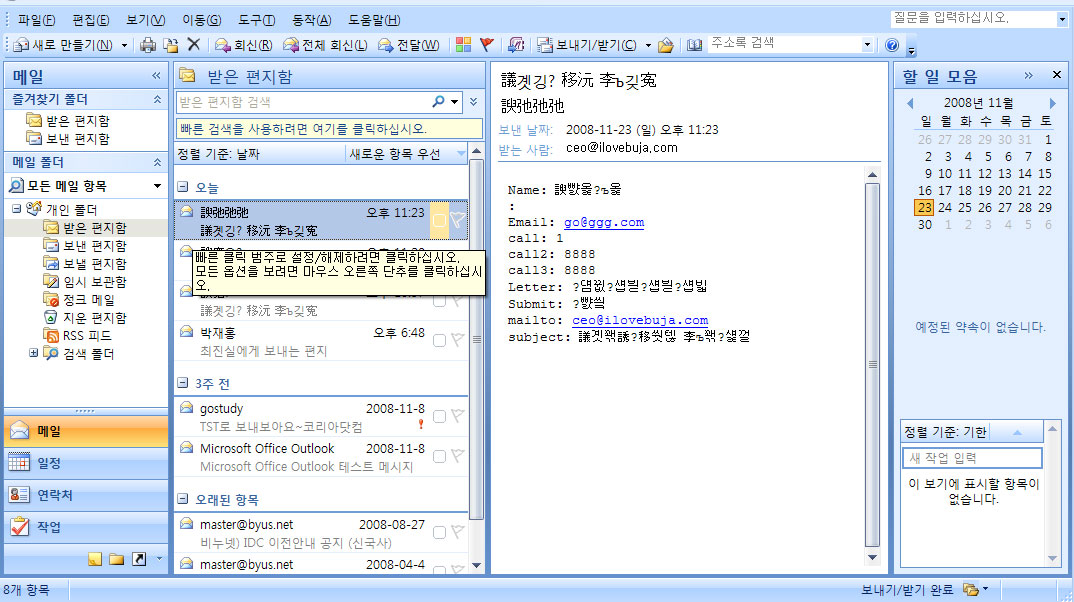The image size is (1074, 602).
Task: Select date 28 in the November calendar
Action: [x=1025, y=207]
